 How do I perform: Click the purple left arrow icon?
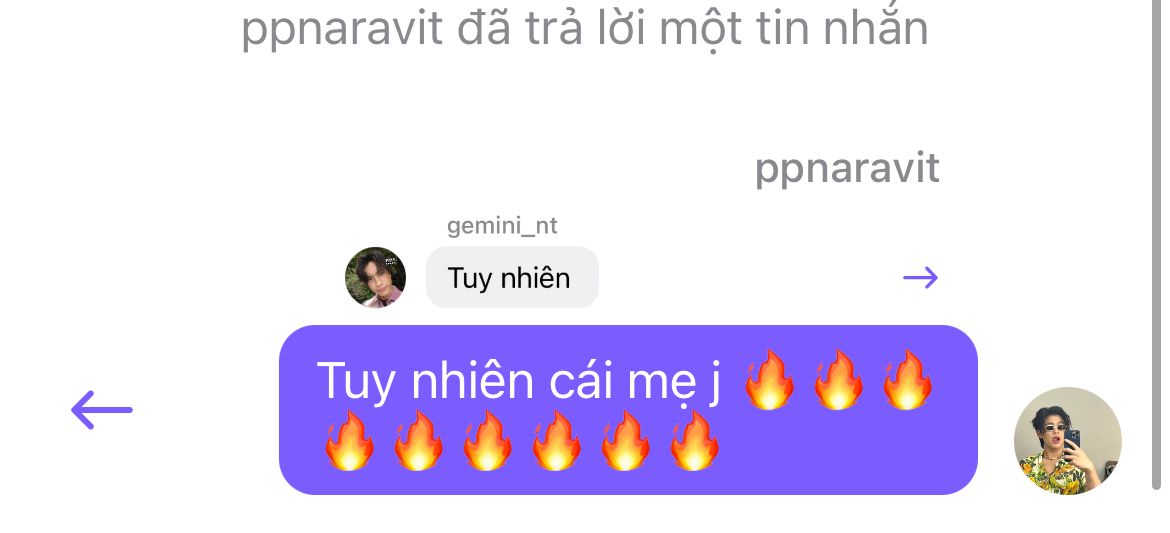(101, 410)
